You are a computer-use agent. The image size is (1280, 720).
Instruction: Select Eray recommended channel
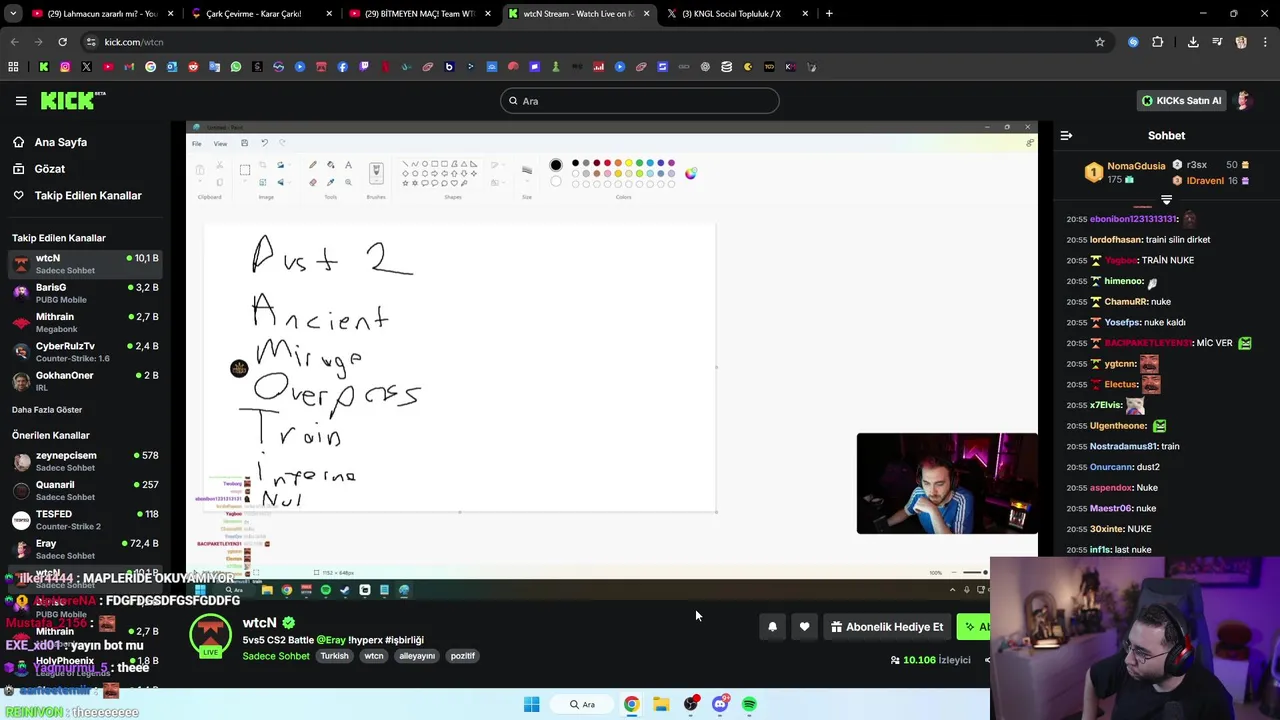[x=85, y=549]
